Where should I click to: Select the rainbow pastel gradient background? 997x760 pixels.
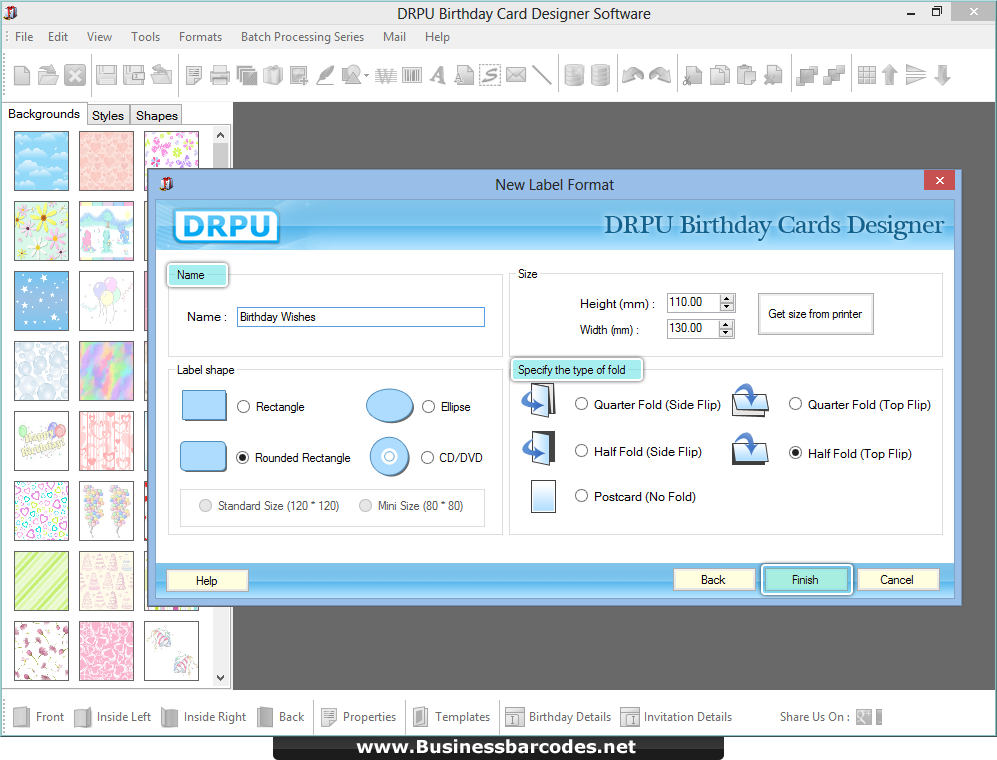[x=106, y=371]
